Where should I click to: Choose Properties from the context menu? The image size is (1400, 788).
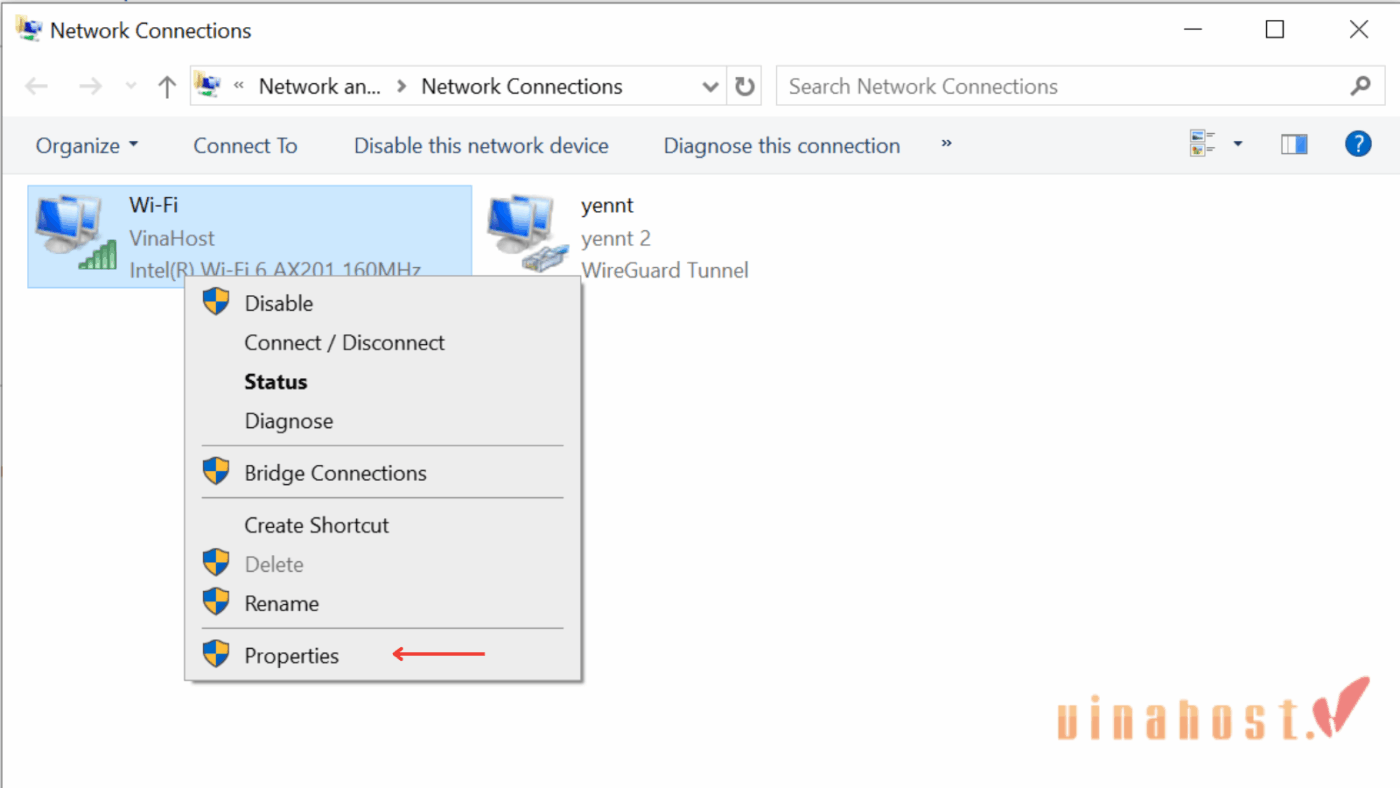point(291,656)
